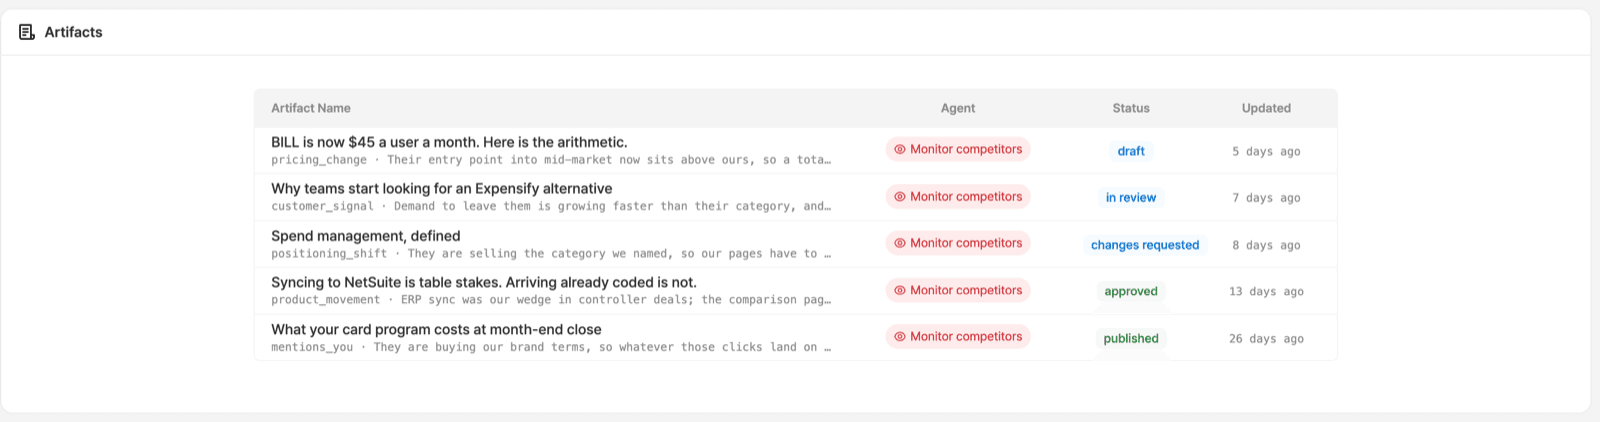Click eye icon in card program row badge
This screenshot has height=422, width=1600.
(x=900, y=337)
